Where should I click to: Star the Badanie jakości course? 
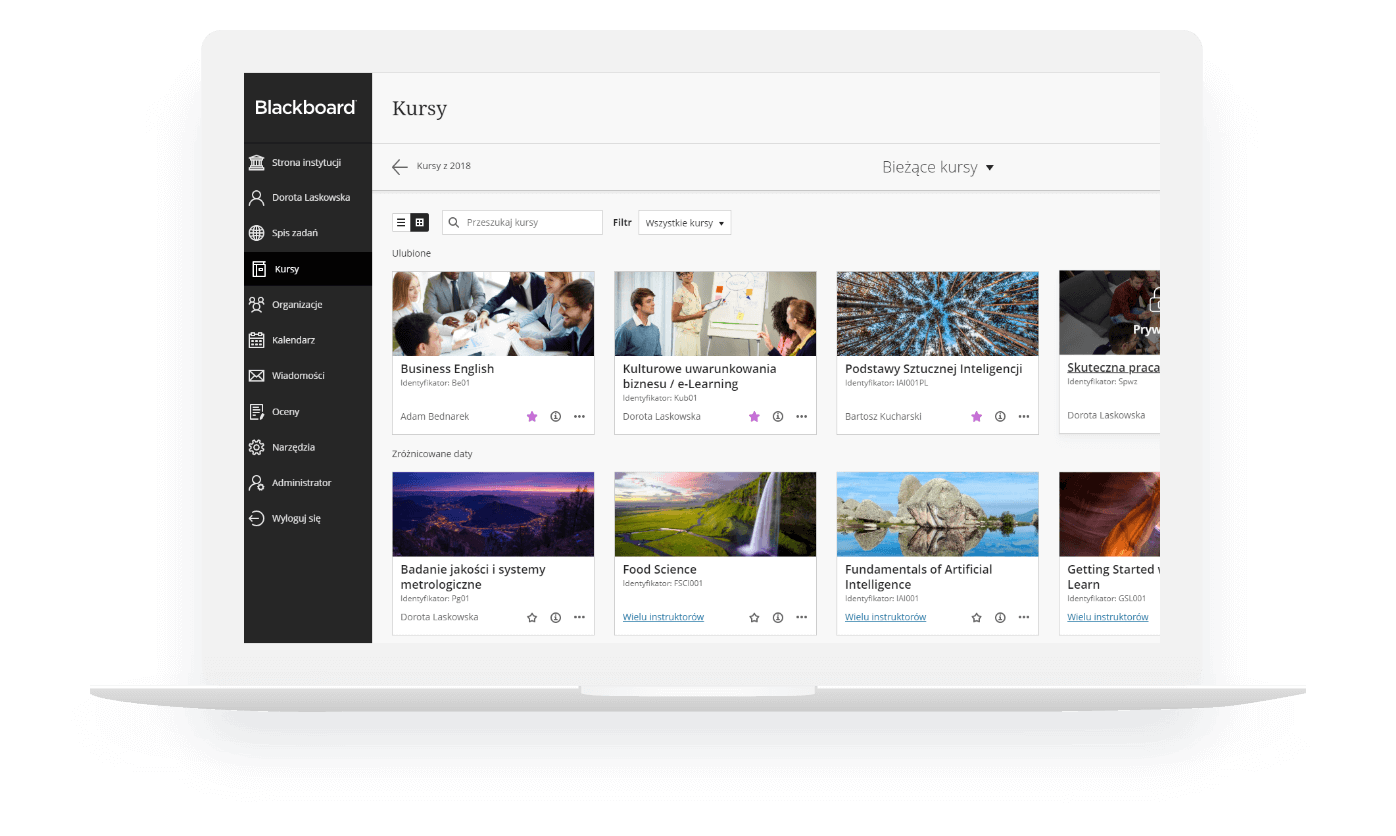click(x=532, y=618)
